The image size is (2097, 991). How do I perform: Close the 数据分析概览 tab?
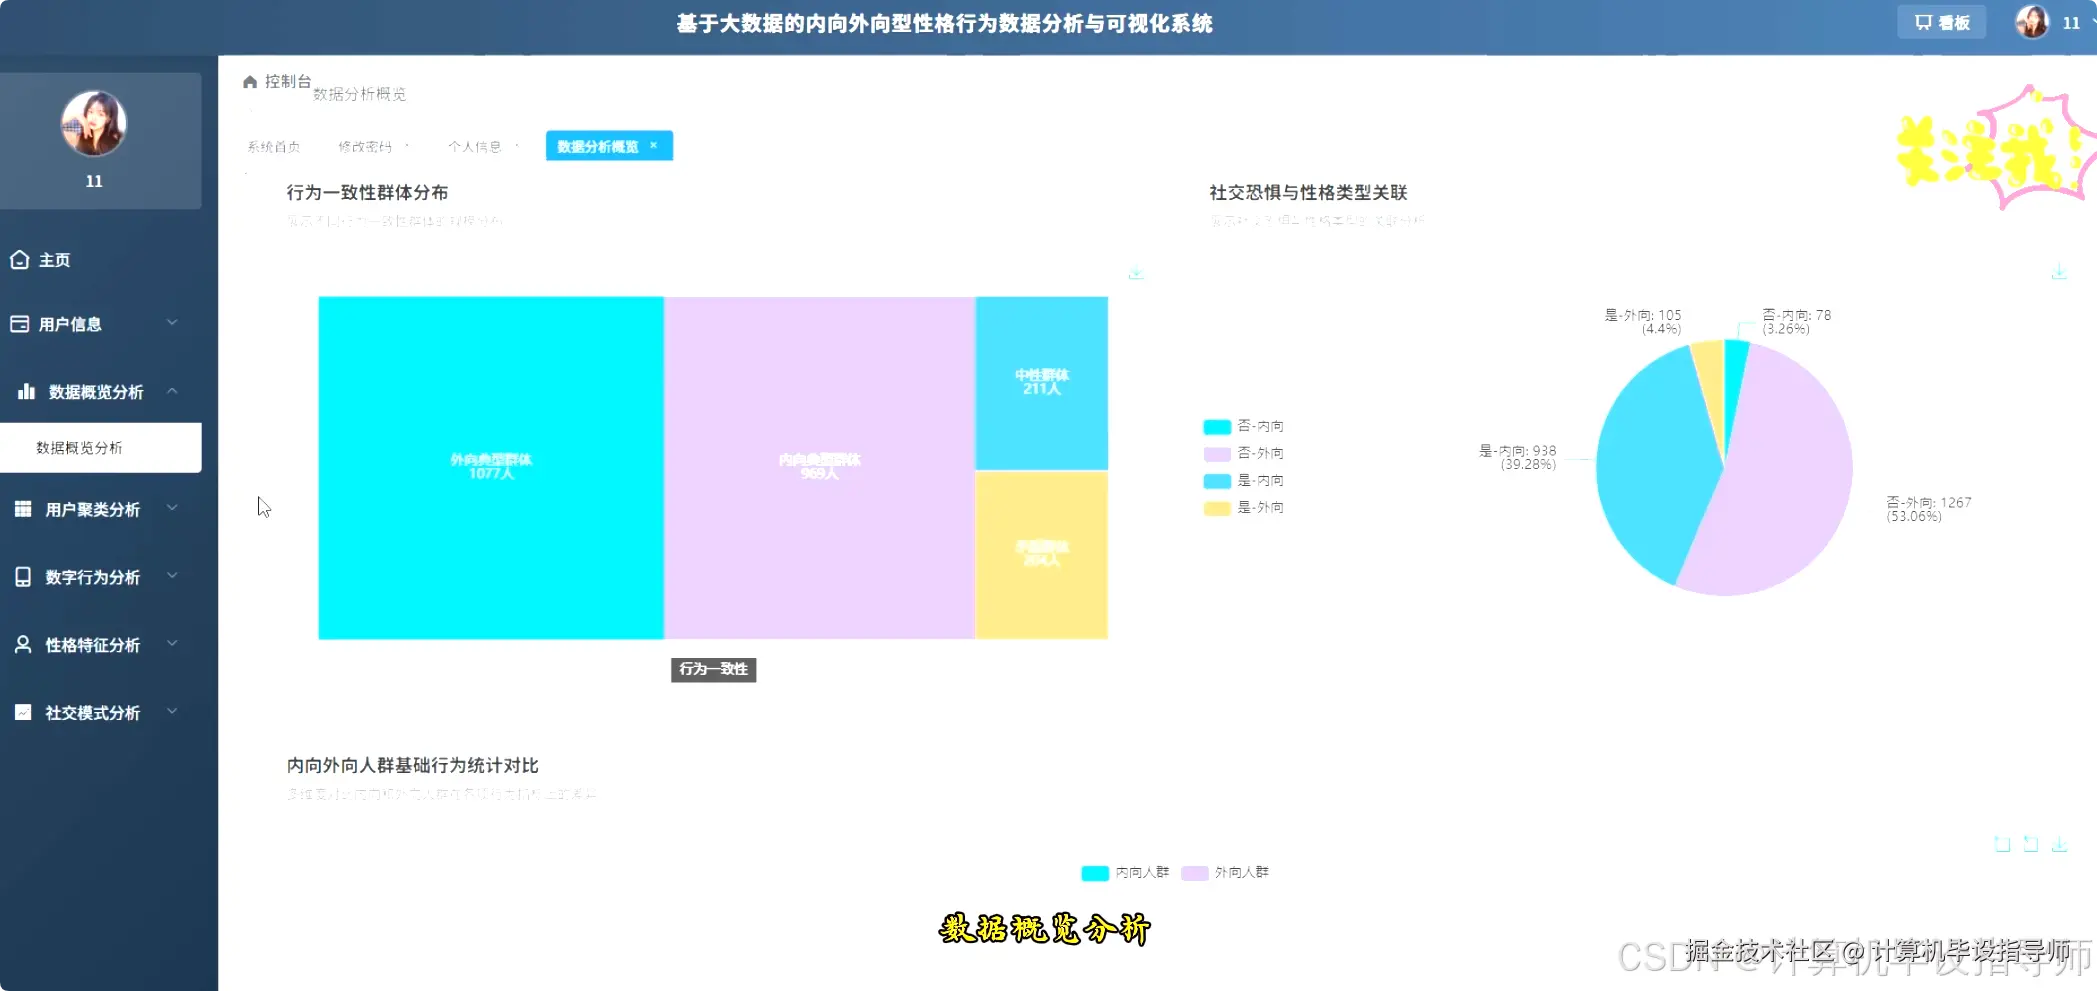654,145
